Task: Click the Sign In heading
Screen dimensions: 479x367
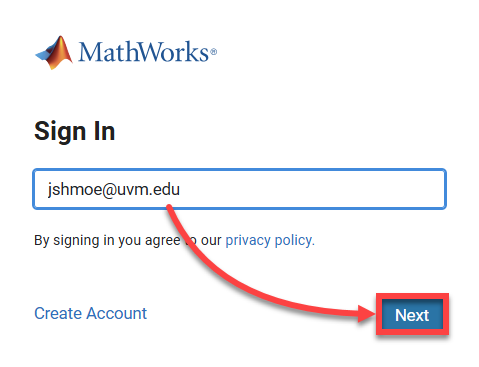Action: tap(75, 131)
